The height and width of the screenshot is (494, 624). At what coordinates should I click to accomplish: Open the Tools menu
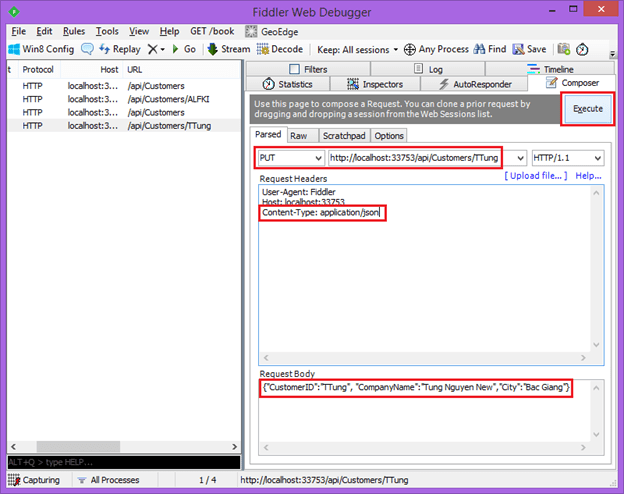pyautogui.click(x=107, y=31)
